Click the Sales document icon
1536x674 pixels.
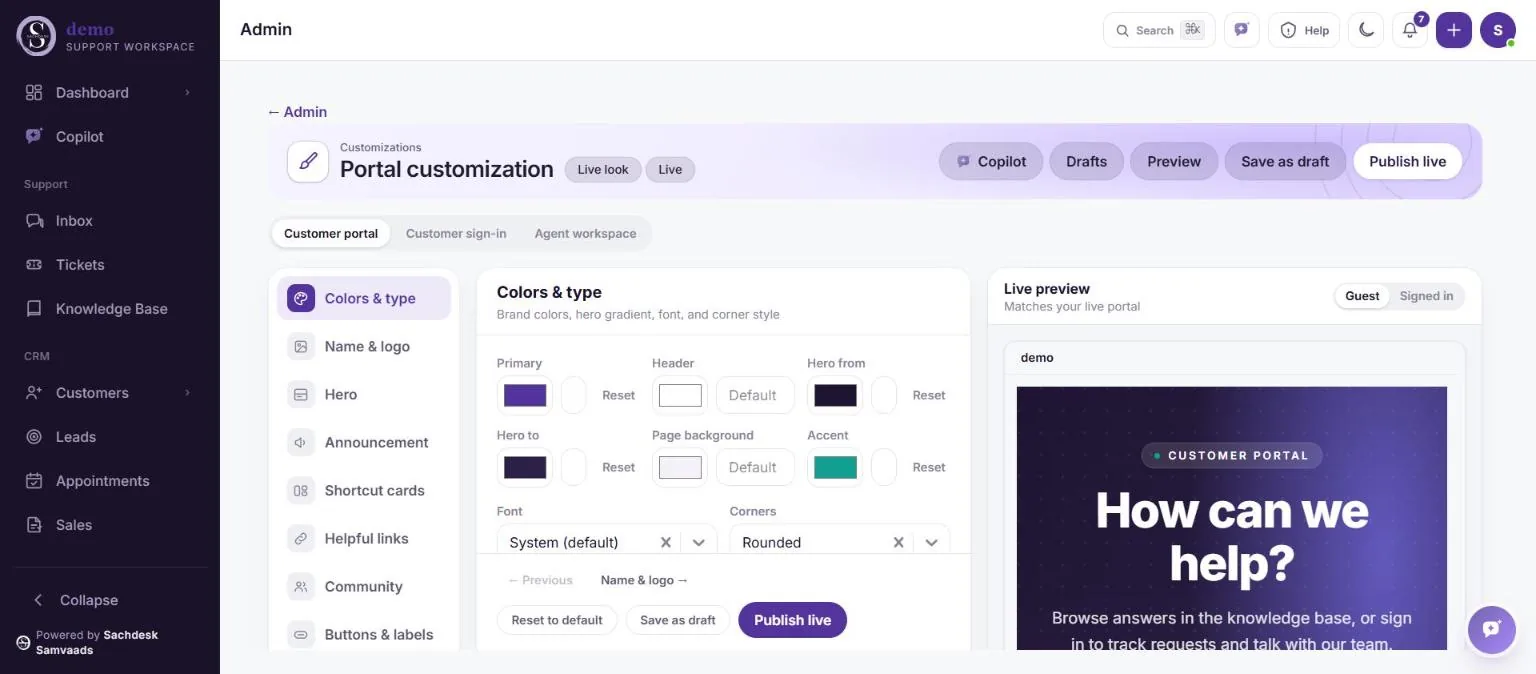[x=34, y=525]
